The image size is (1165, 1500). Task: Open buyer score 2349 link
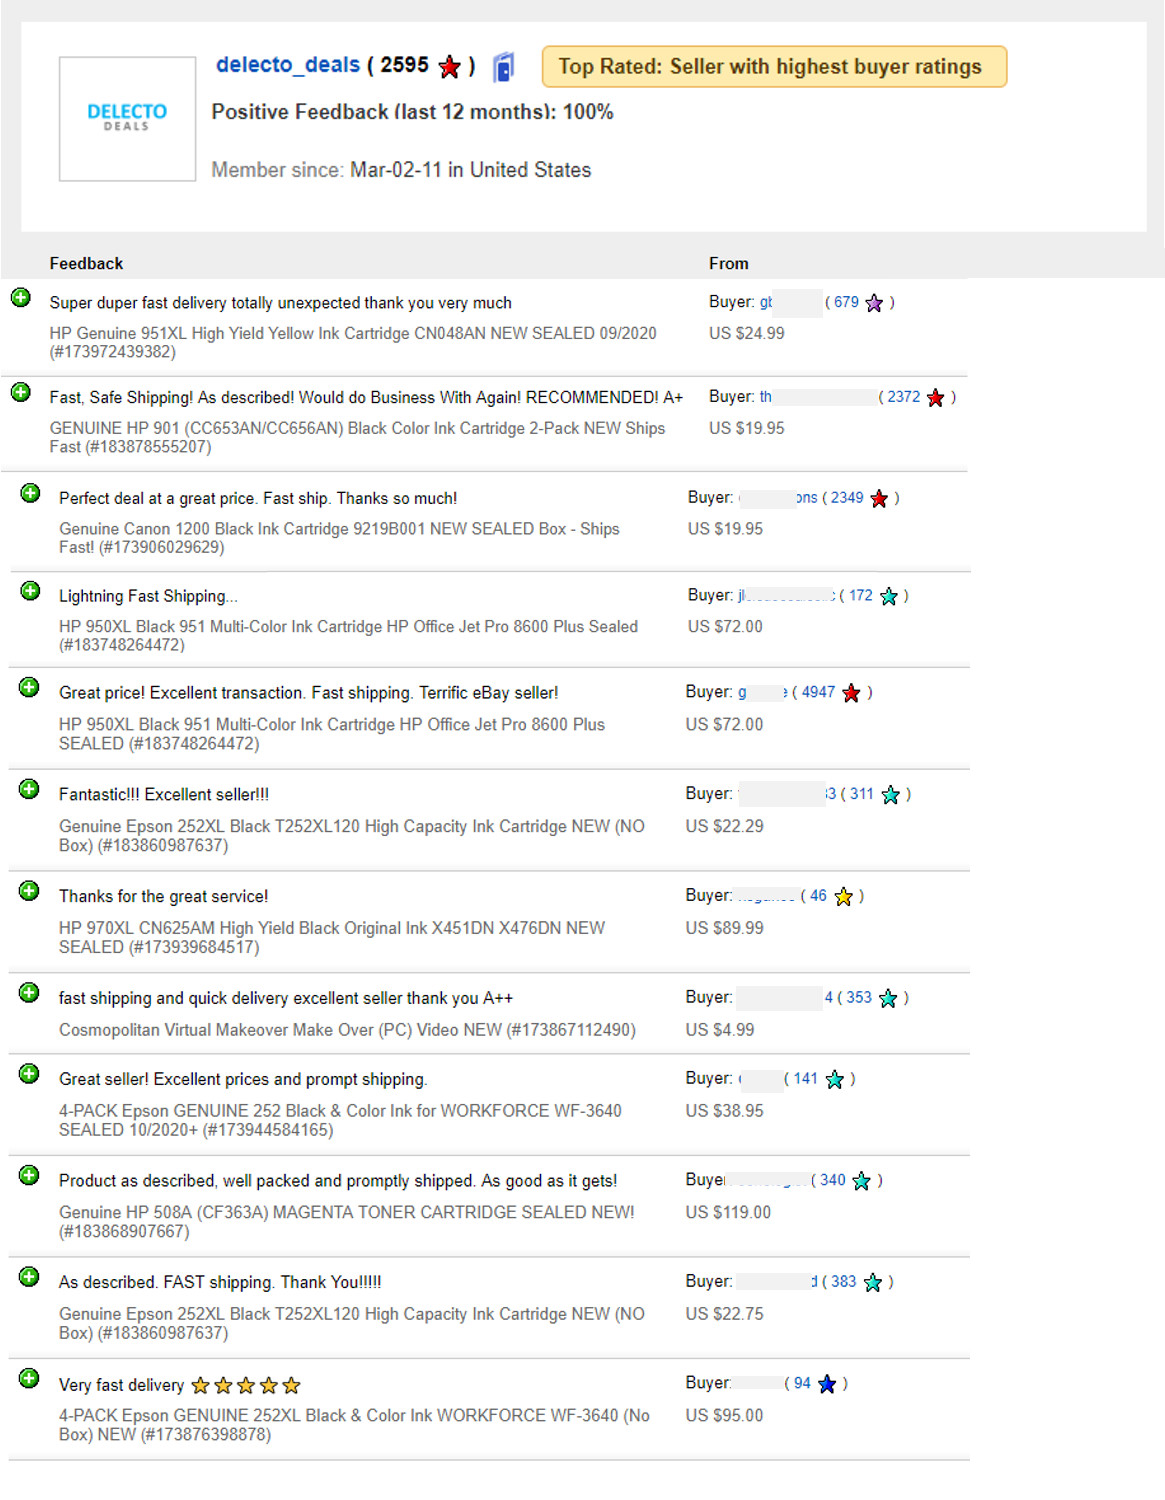[x=846, y=498]
